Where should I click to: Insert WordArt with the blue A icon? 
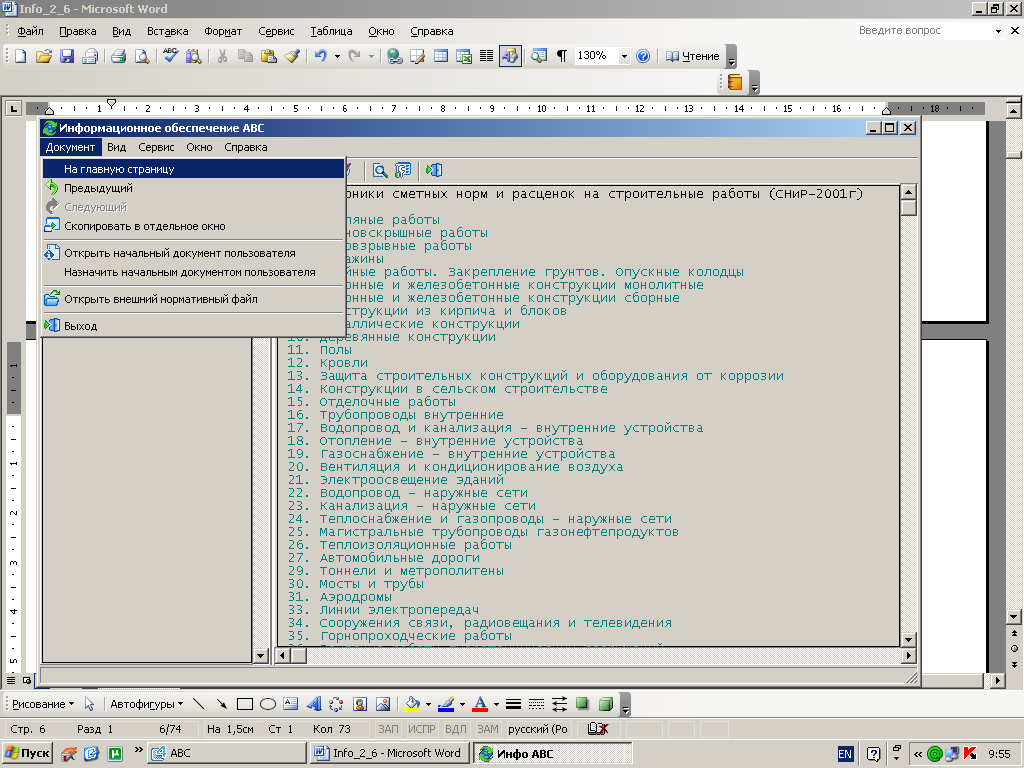tap(314, 704)
